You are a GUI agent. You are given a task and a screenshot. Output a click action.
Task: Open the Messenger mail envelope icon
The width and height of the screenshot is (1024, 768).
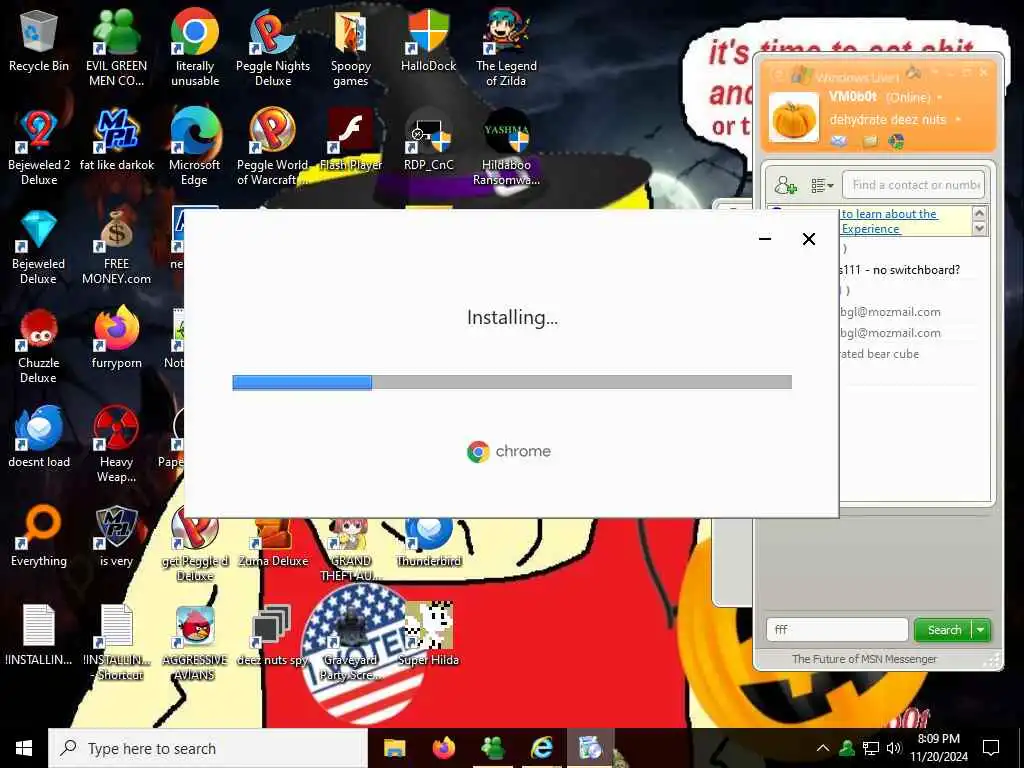click(839, 141)
